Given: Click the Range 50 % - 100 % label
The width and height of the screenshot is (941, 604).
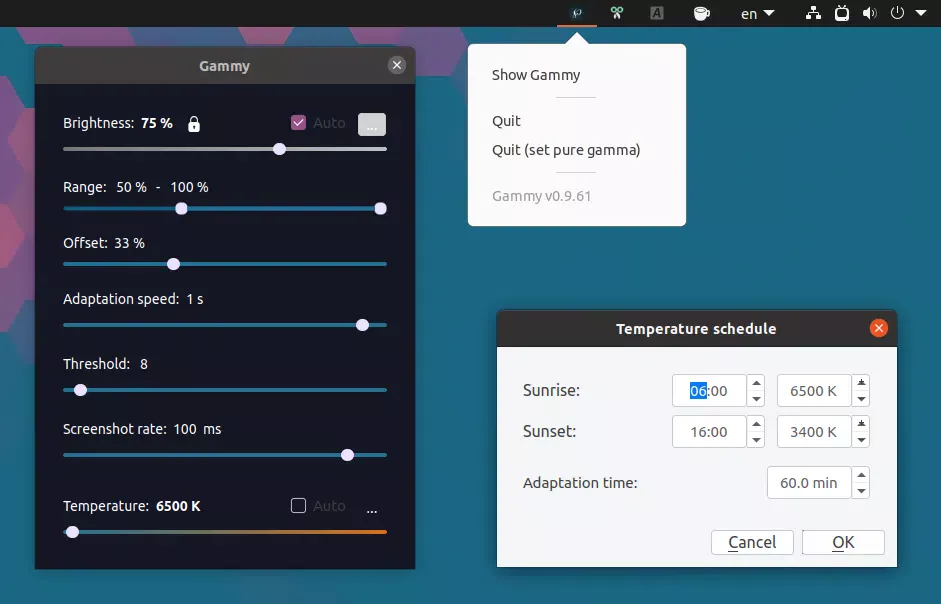Looking at the screenshot, I should coord(136,187).
